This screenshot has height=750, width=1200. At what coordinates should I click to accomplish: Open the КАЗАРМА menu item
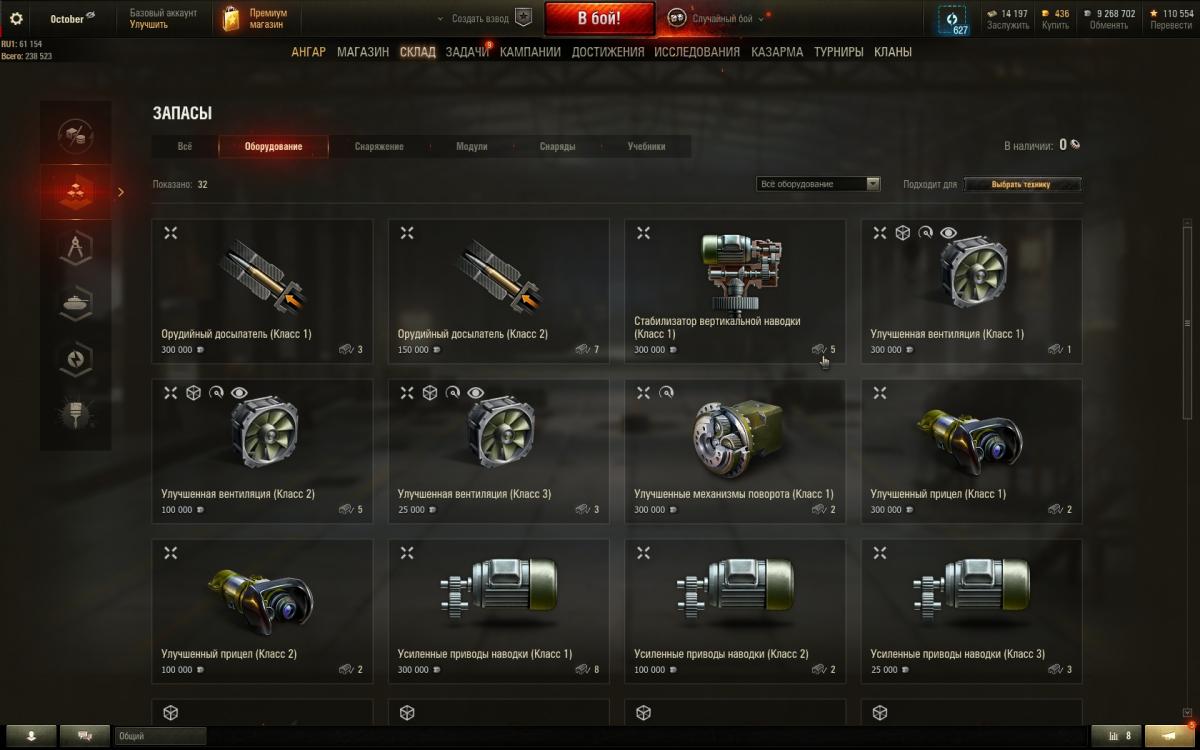[777, 52]
